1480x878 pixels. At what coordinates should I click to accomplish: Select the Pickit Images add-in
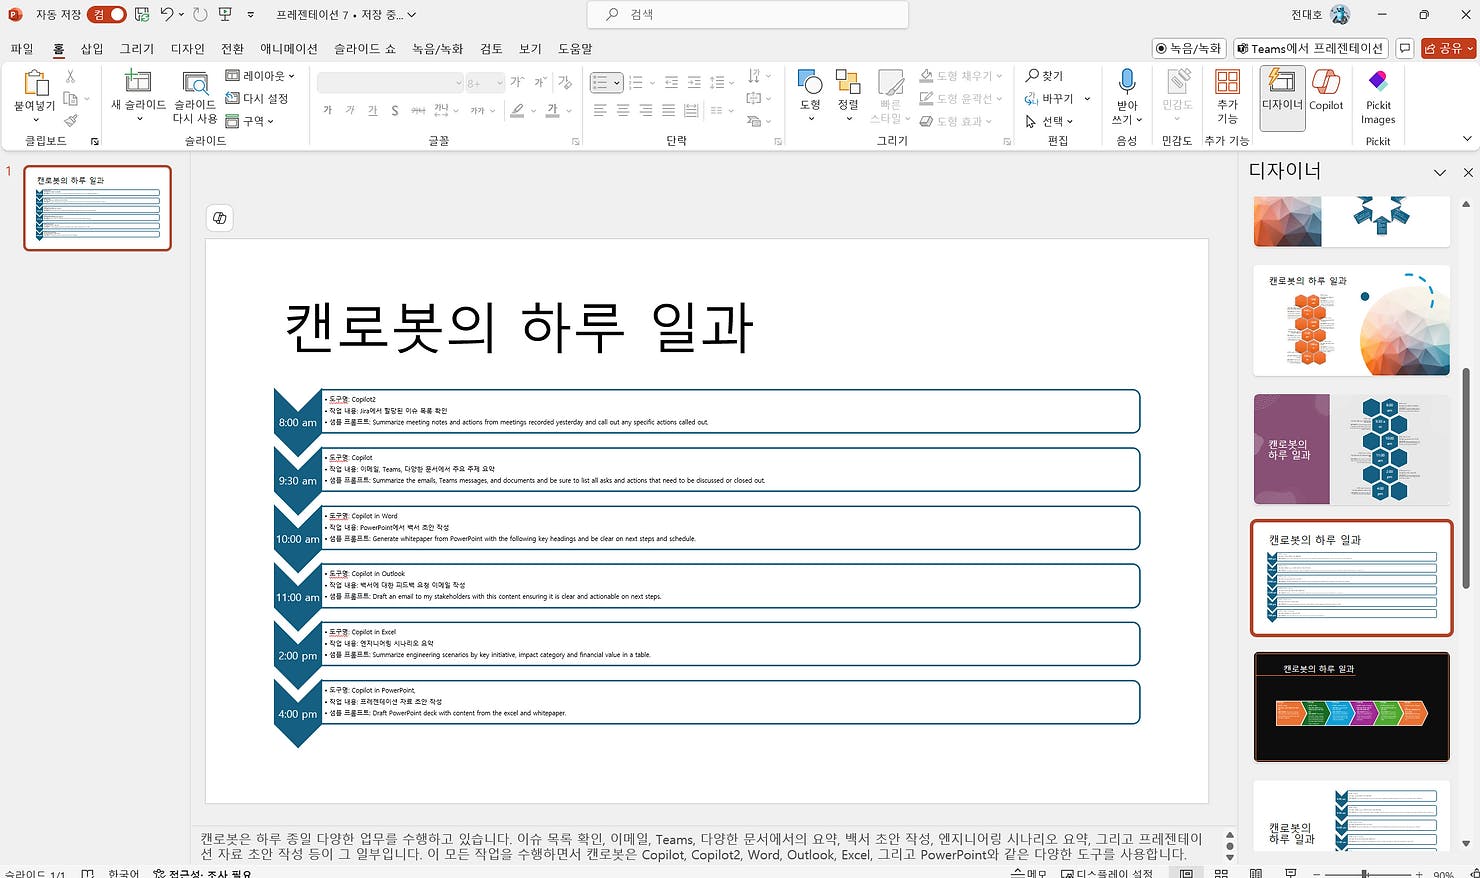tap(1378, 95)
